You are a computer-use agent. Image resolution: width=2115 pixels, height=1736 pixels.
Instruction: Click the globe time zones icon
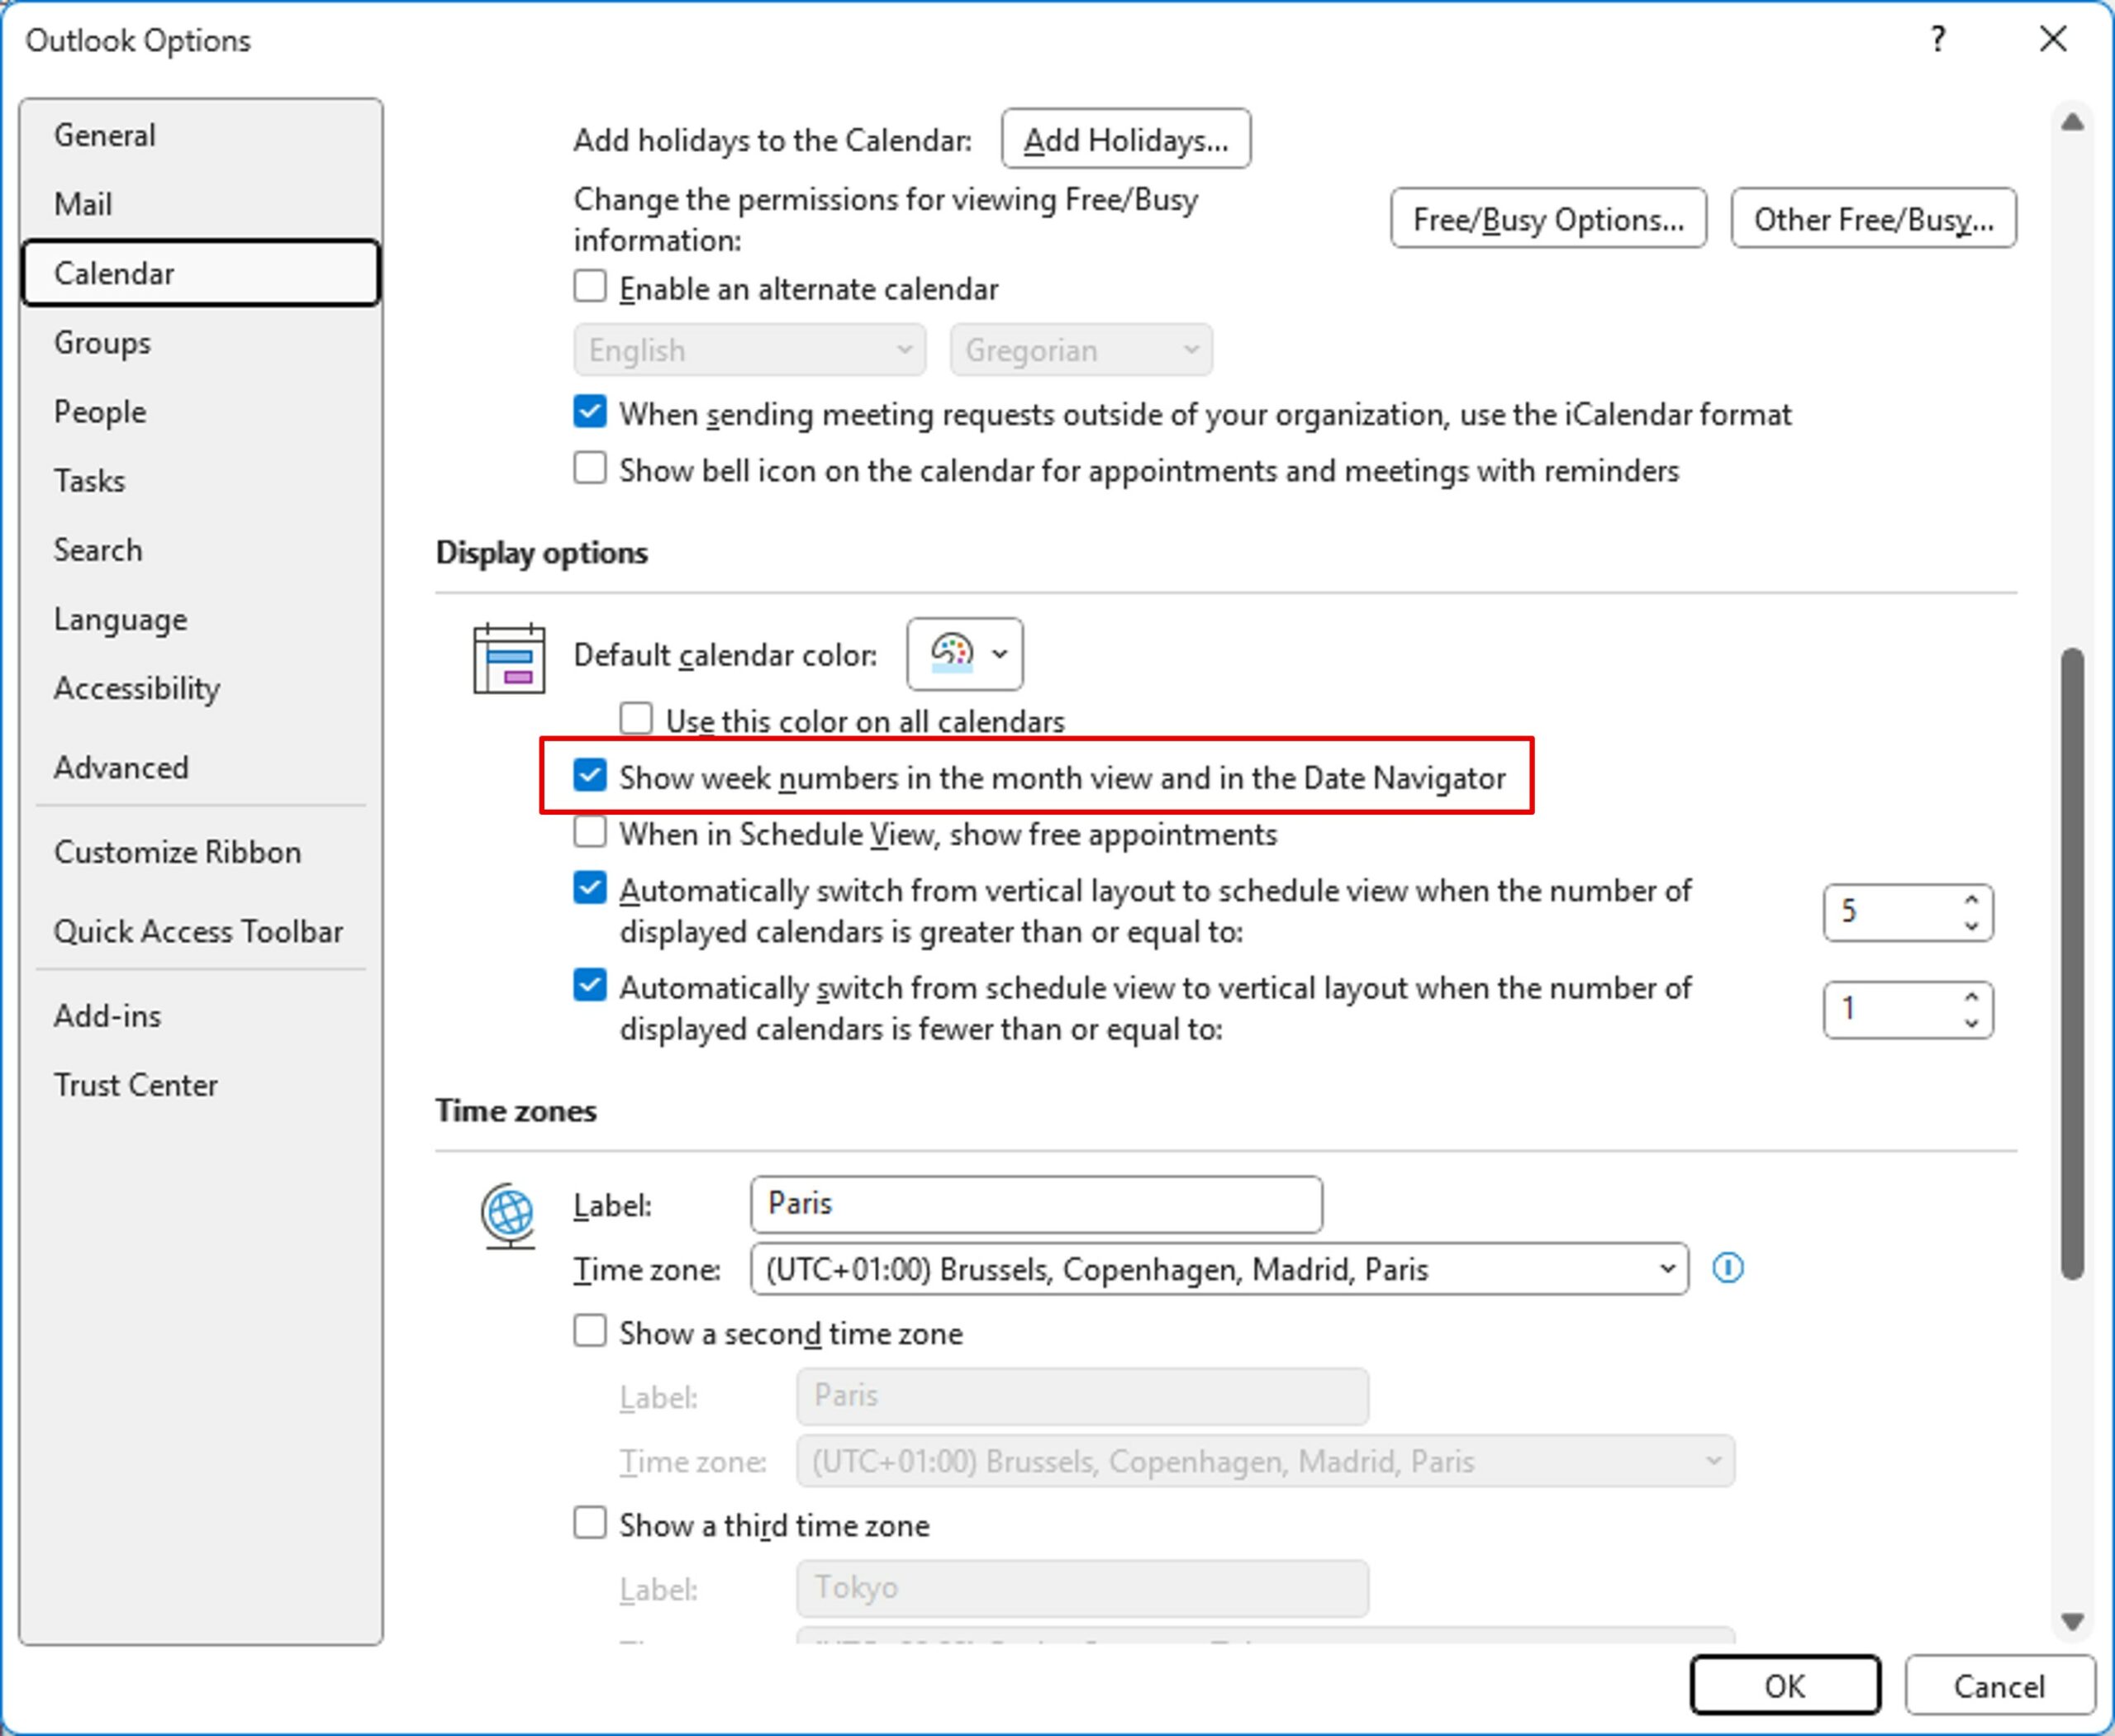(509, 1214)
